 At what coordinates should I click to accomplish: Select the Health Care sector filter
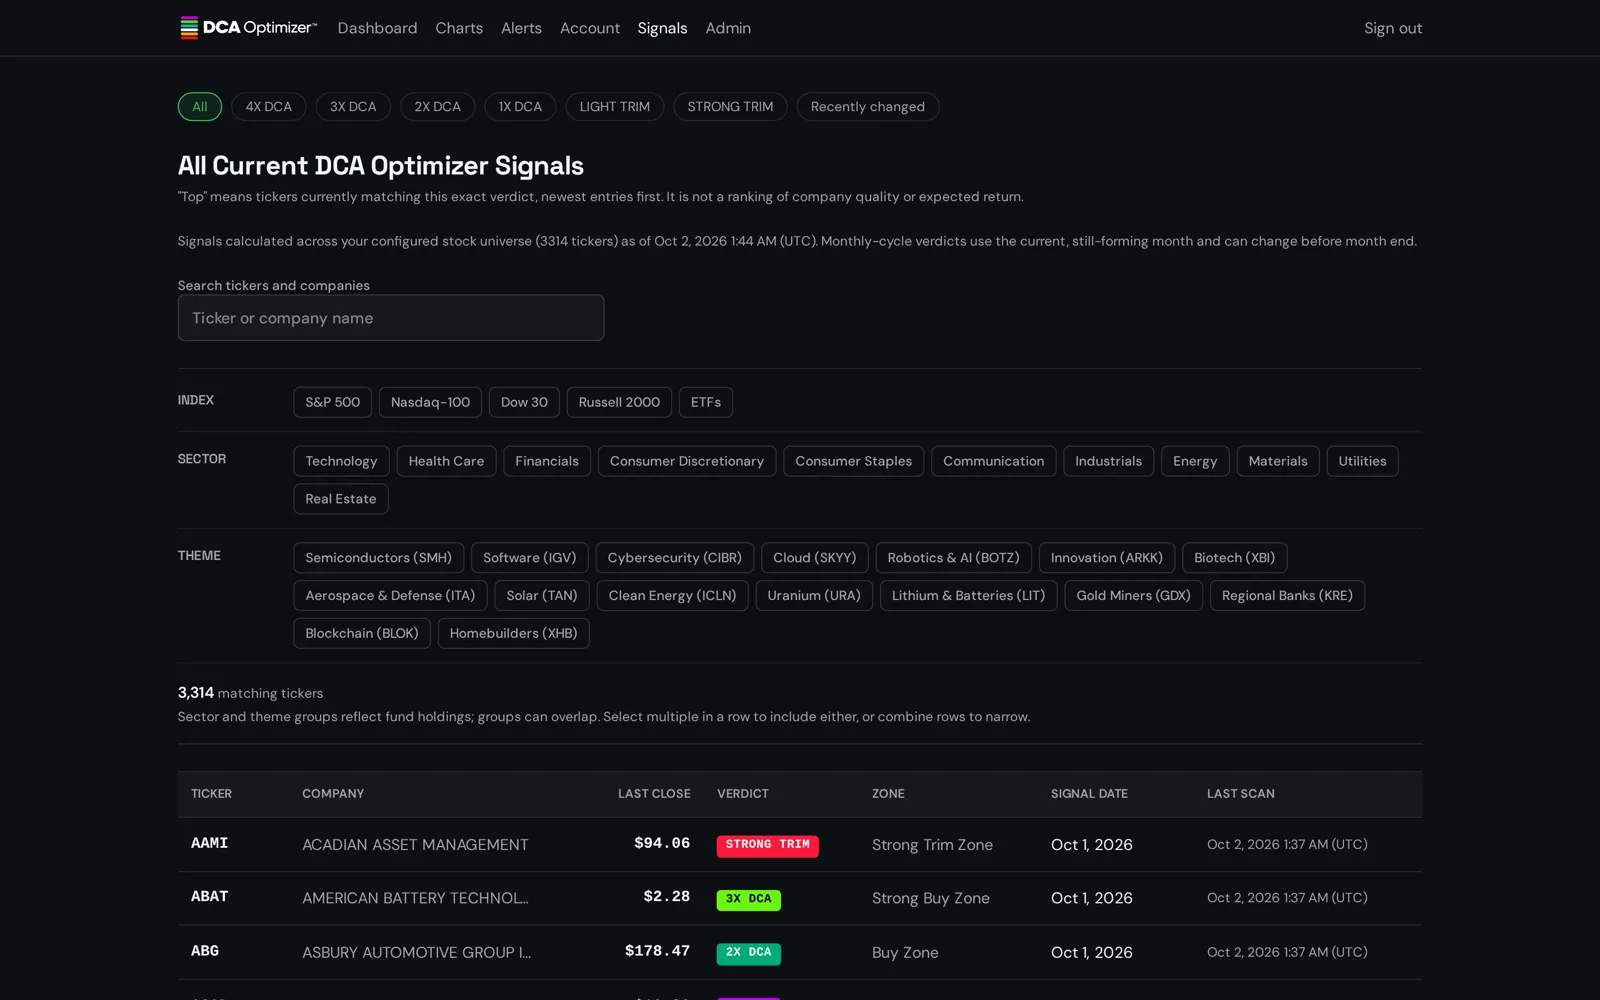coord(446,461)
